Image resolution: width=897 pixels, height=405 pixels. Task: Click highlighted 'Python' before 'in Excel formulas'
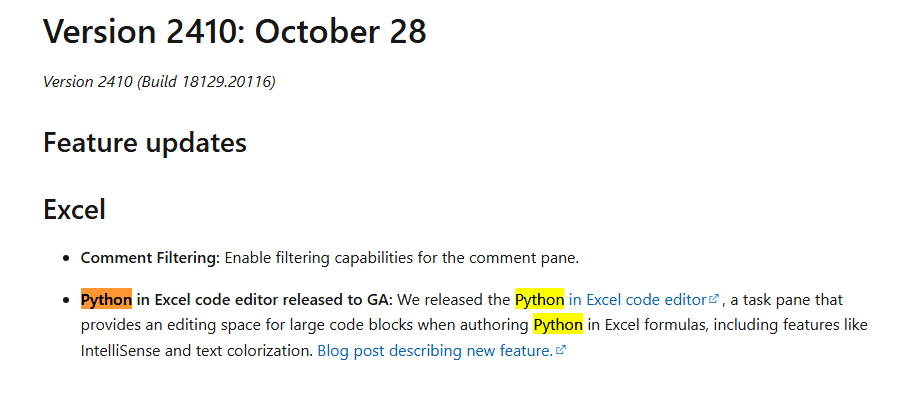(x=558, y=325)
